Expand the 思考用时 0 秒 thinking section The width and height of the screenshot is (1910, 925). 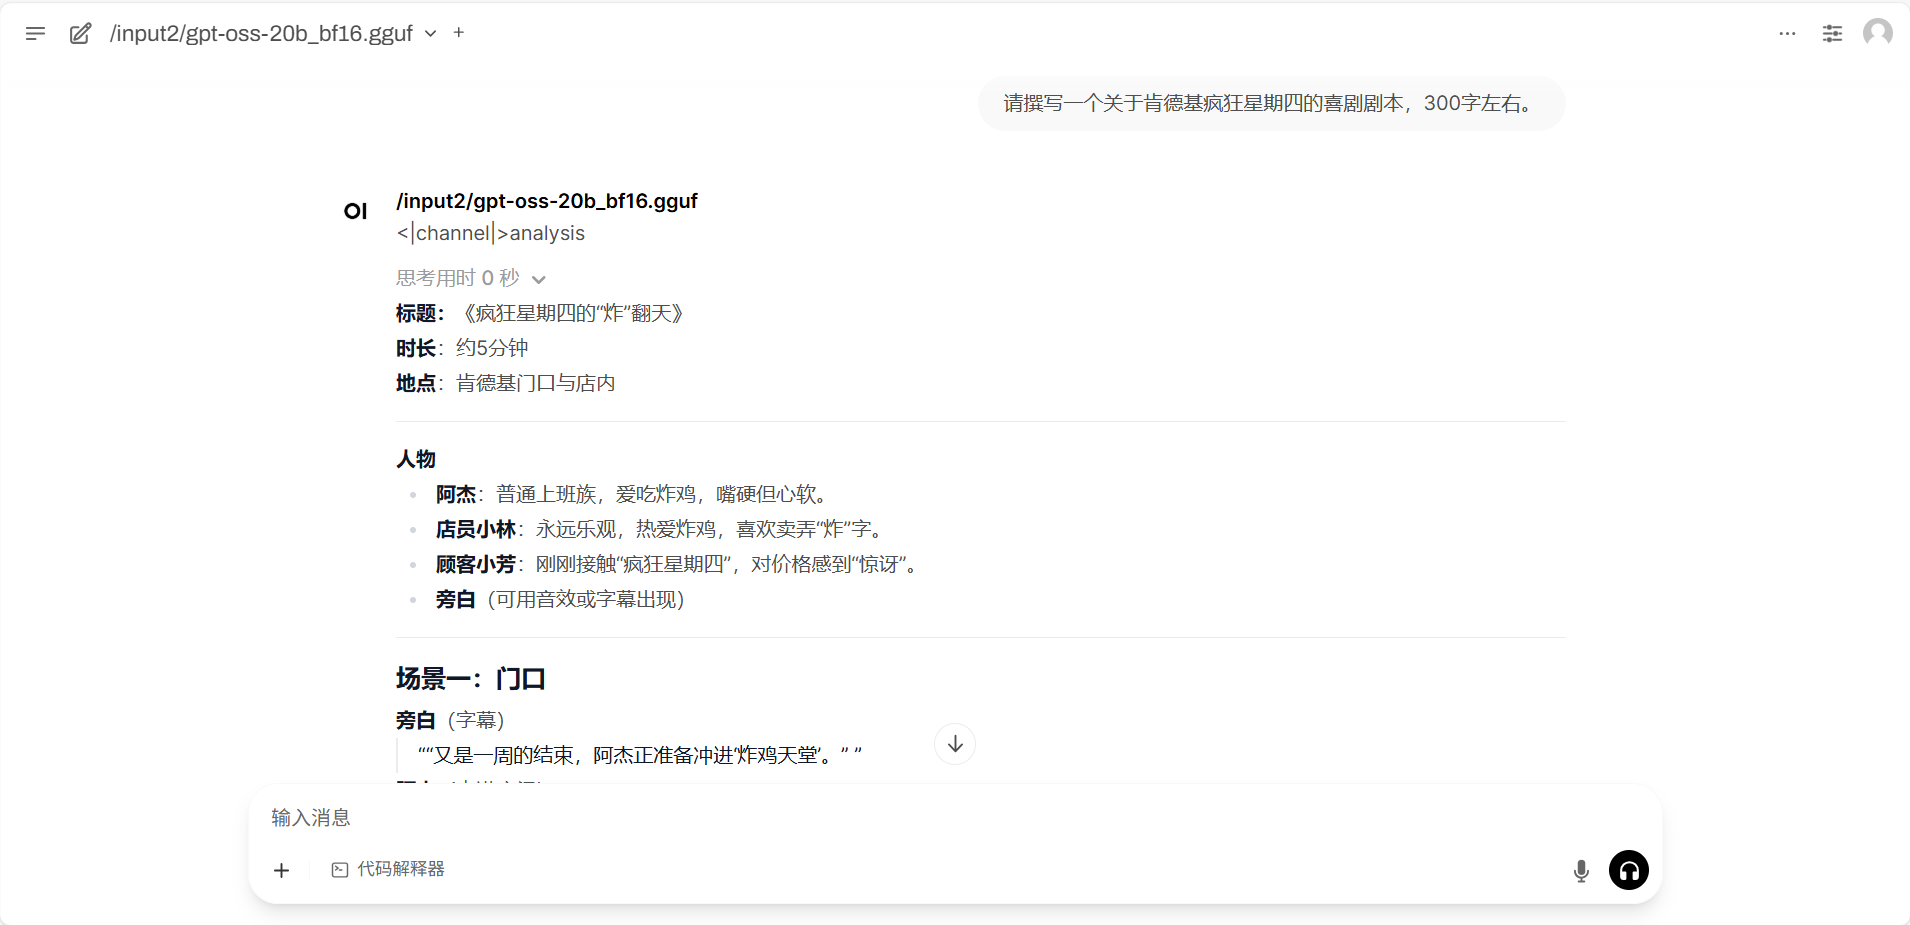(470, 278)
